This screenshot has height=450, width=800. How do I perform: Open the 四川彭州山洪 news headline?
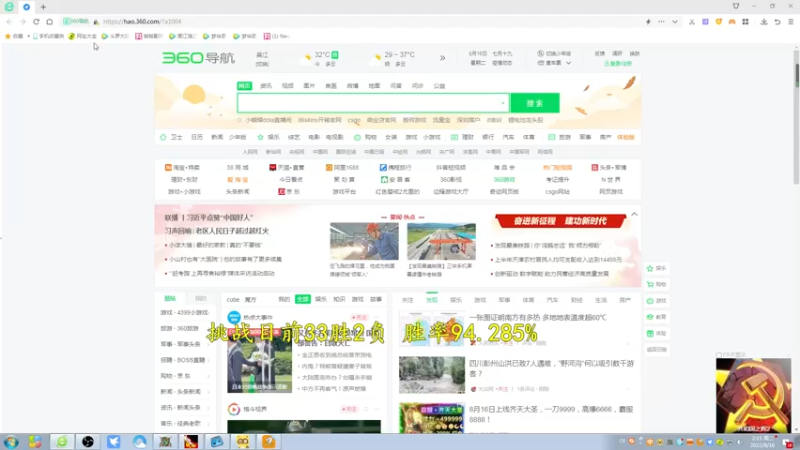tap(551, 368)
